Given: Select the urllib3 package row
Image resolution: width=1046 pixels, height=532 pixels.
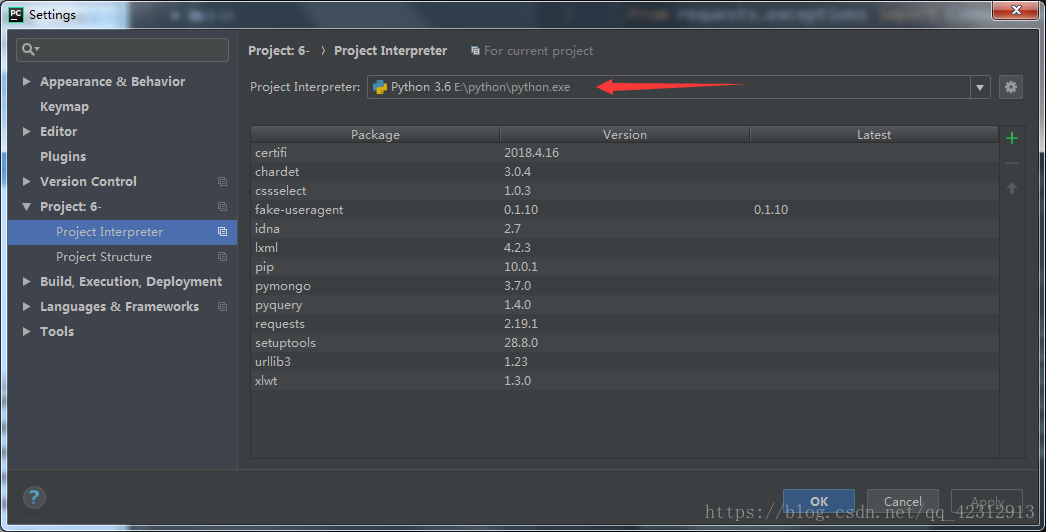Looking at the screenshot, I should coord(624,362).
